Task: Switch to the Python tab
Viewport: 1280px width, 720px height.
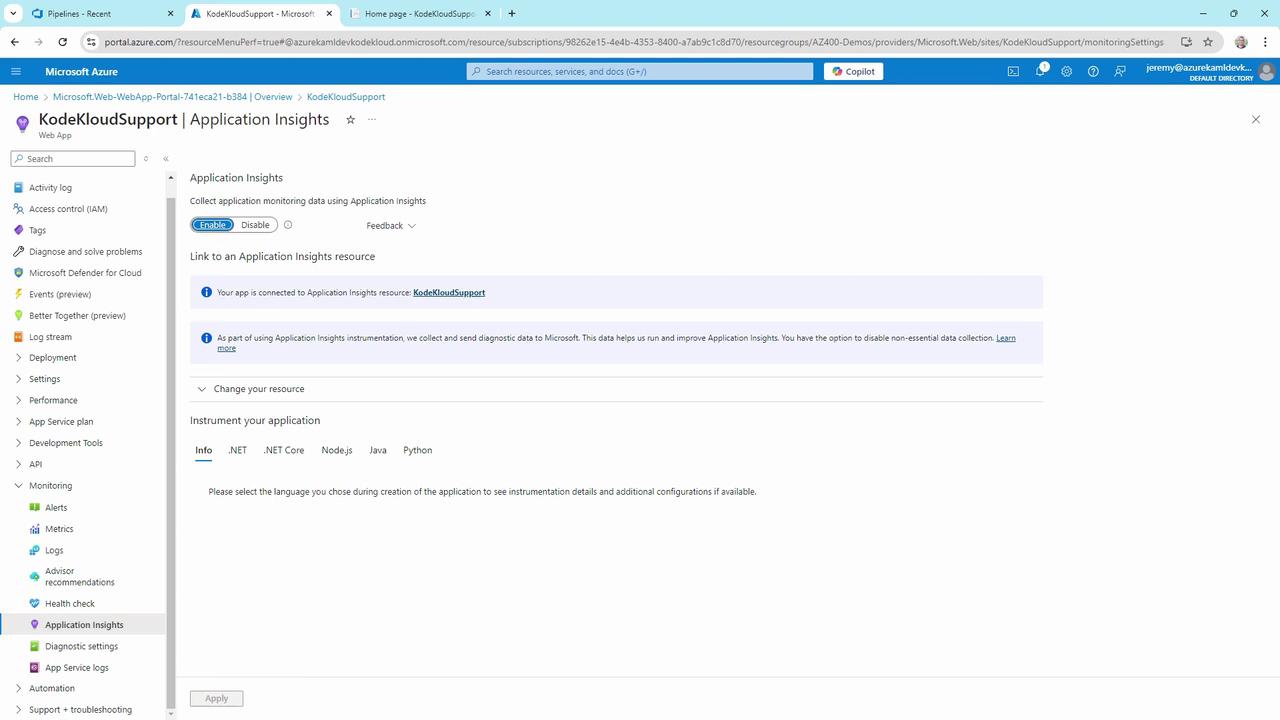Action: click(x=418, y=450)
